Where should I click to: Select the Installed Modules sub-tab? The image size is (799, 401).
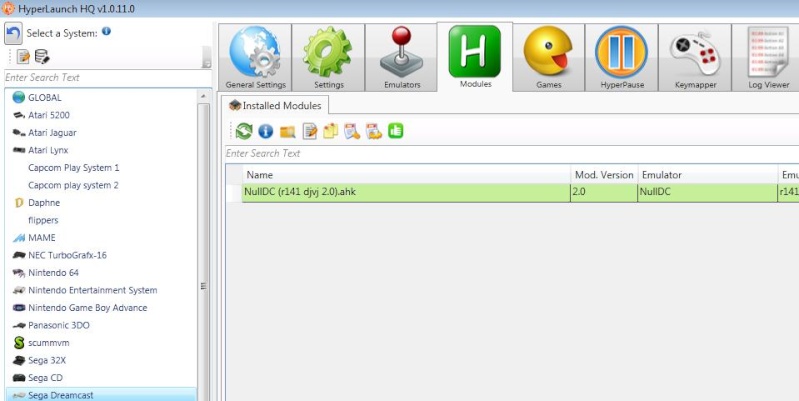pyautogui.click(x=277, y=105)
